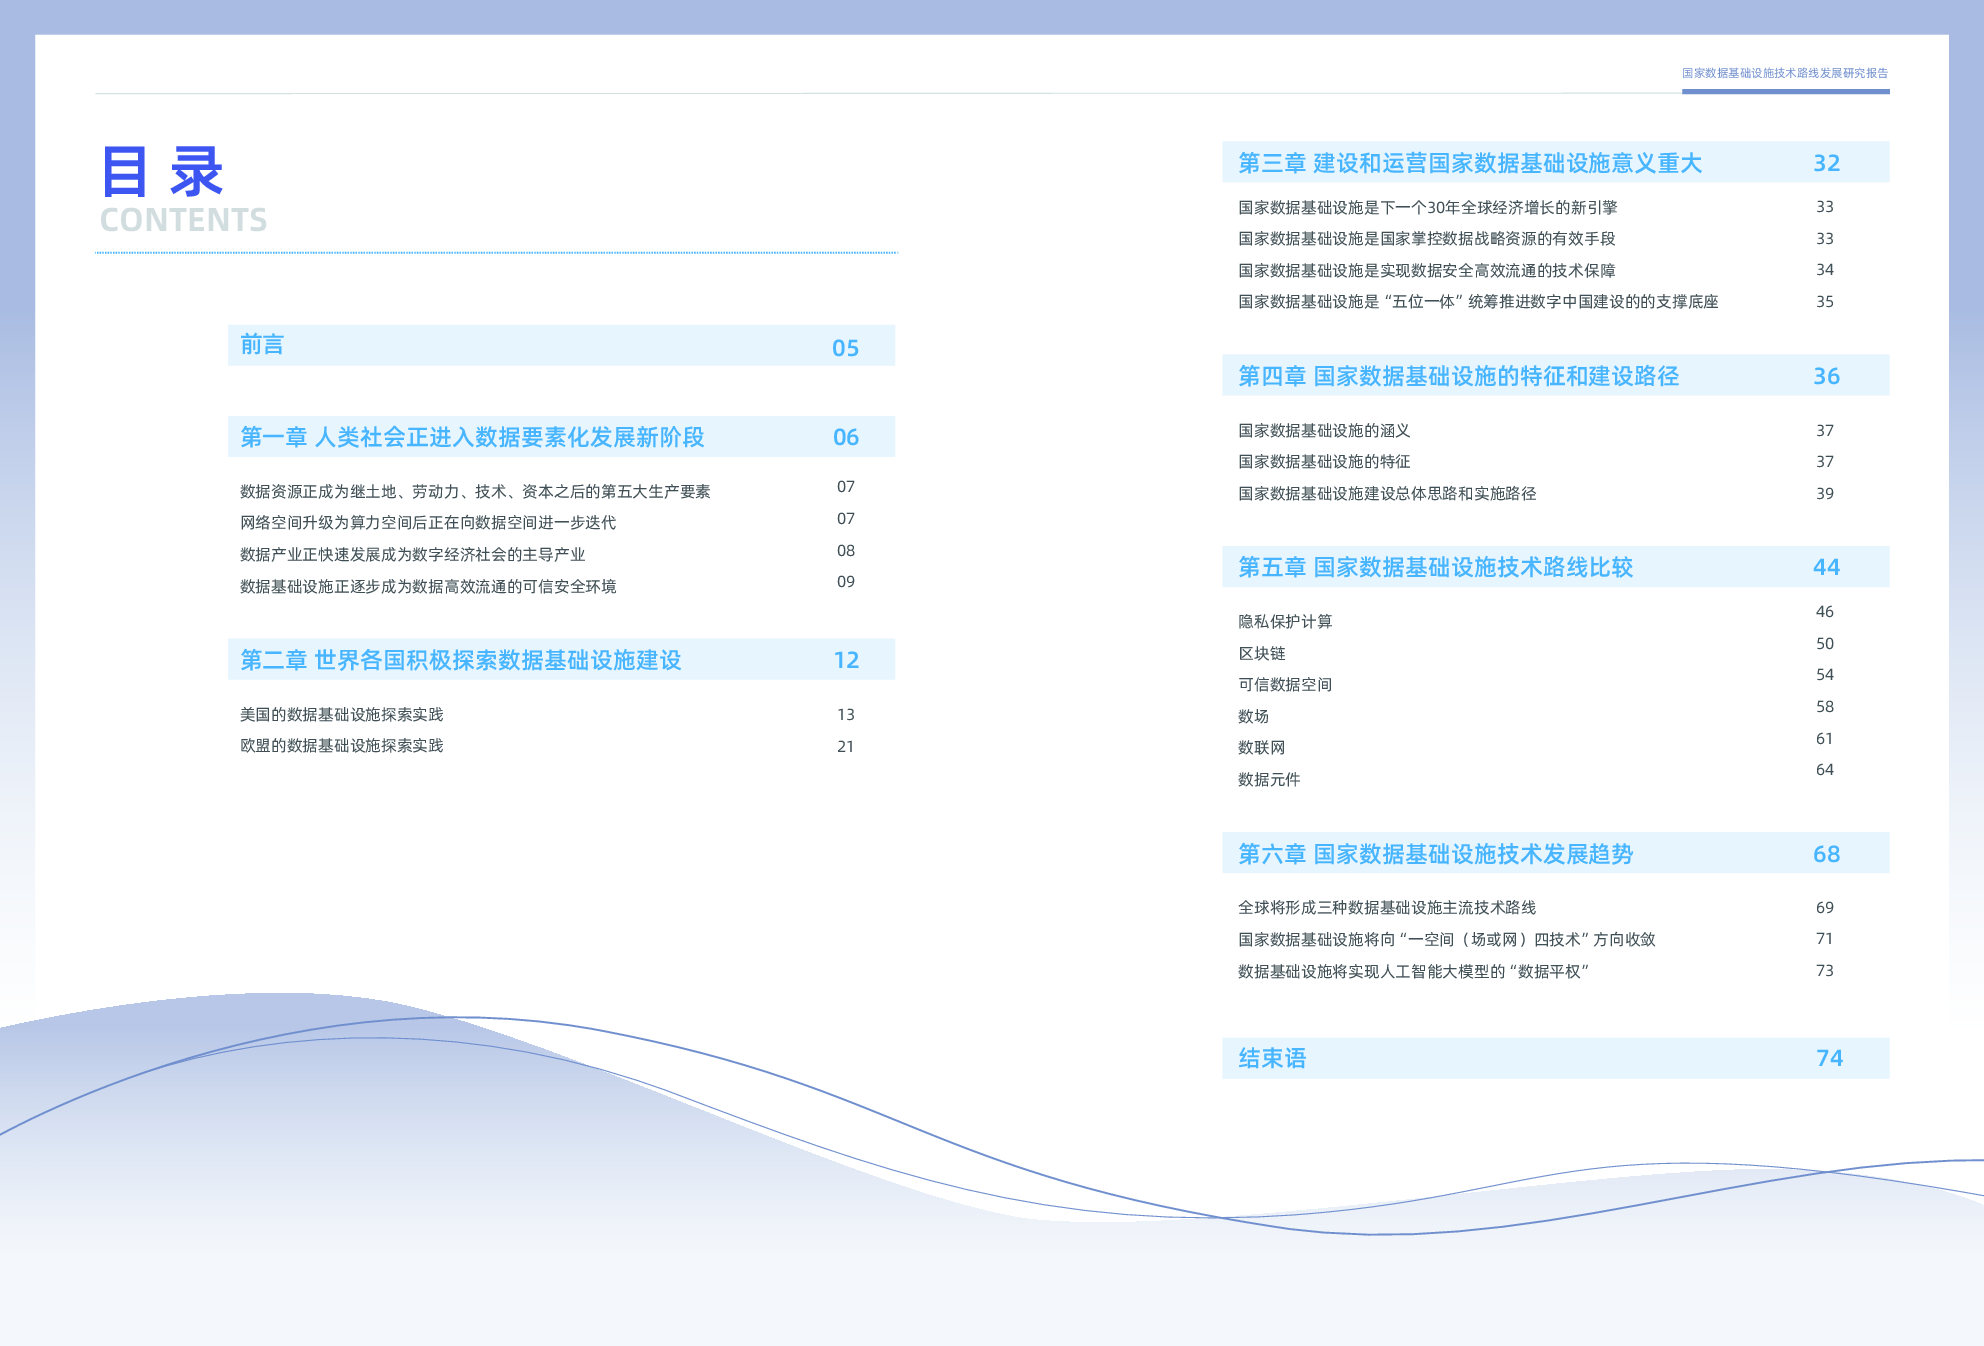Open 第二章 世界各国积极探索数据基础设施建设
1984x1346 pixels.
point(561,660)
